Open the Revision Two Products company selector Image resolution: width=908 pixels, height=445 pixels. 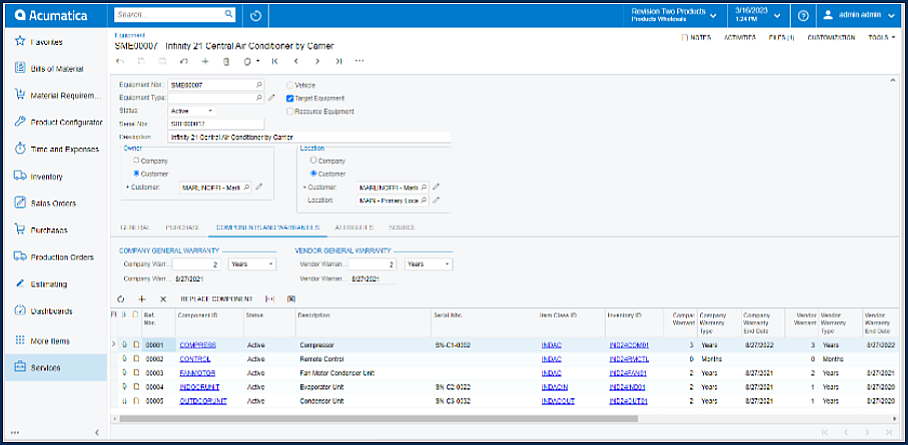[x=673, y=15]
